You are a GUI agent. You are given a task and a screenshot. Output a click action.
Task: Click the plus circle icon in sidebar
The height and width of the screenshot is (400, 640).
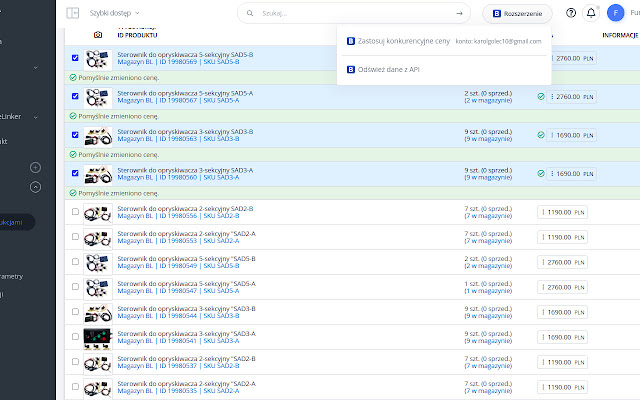[x=36, y=167]
